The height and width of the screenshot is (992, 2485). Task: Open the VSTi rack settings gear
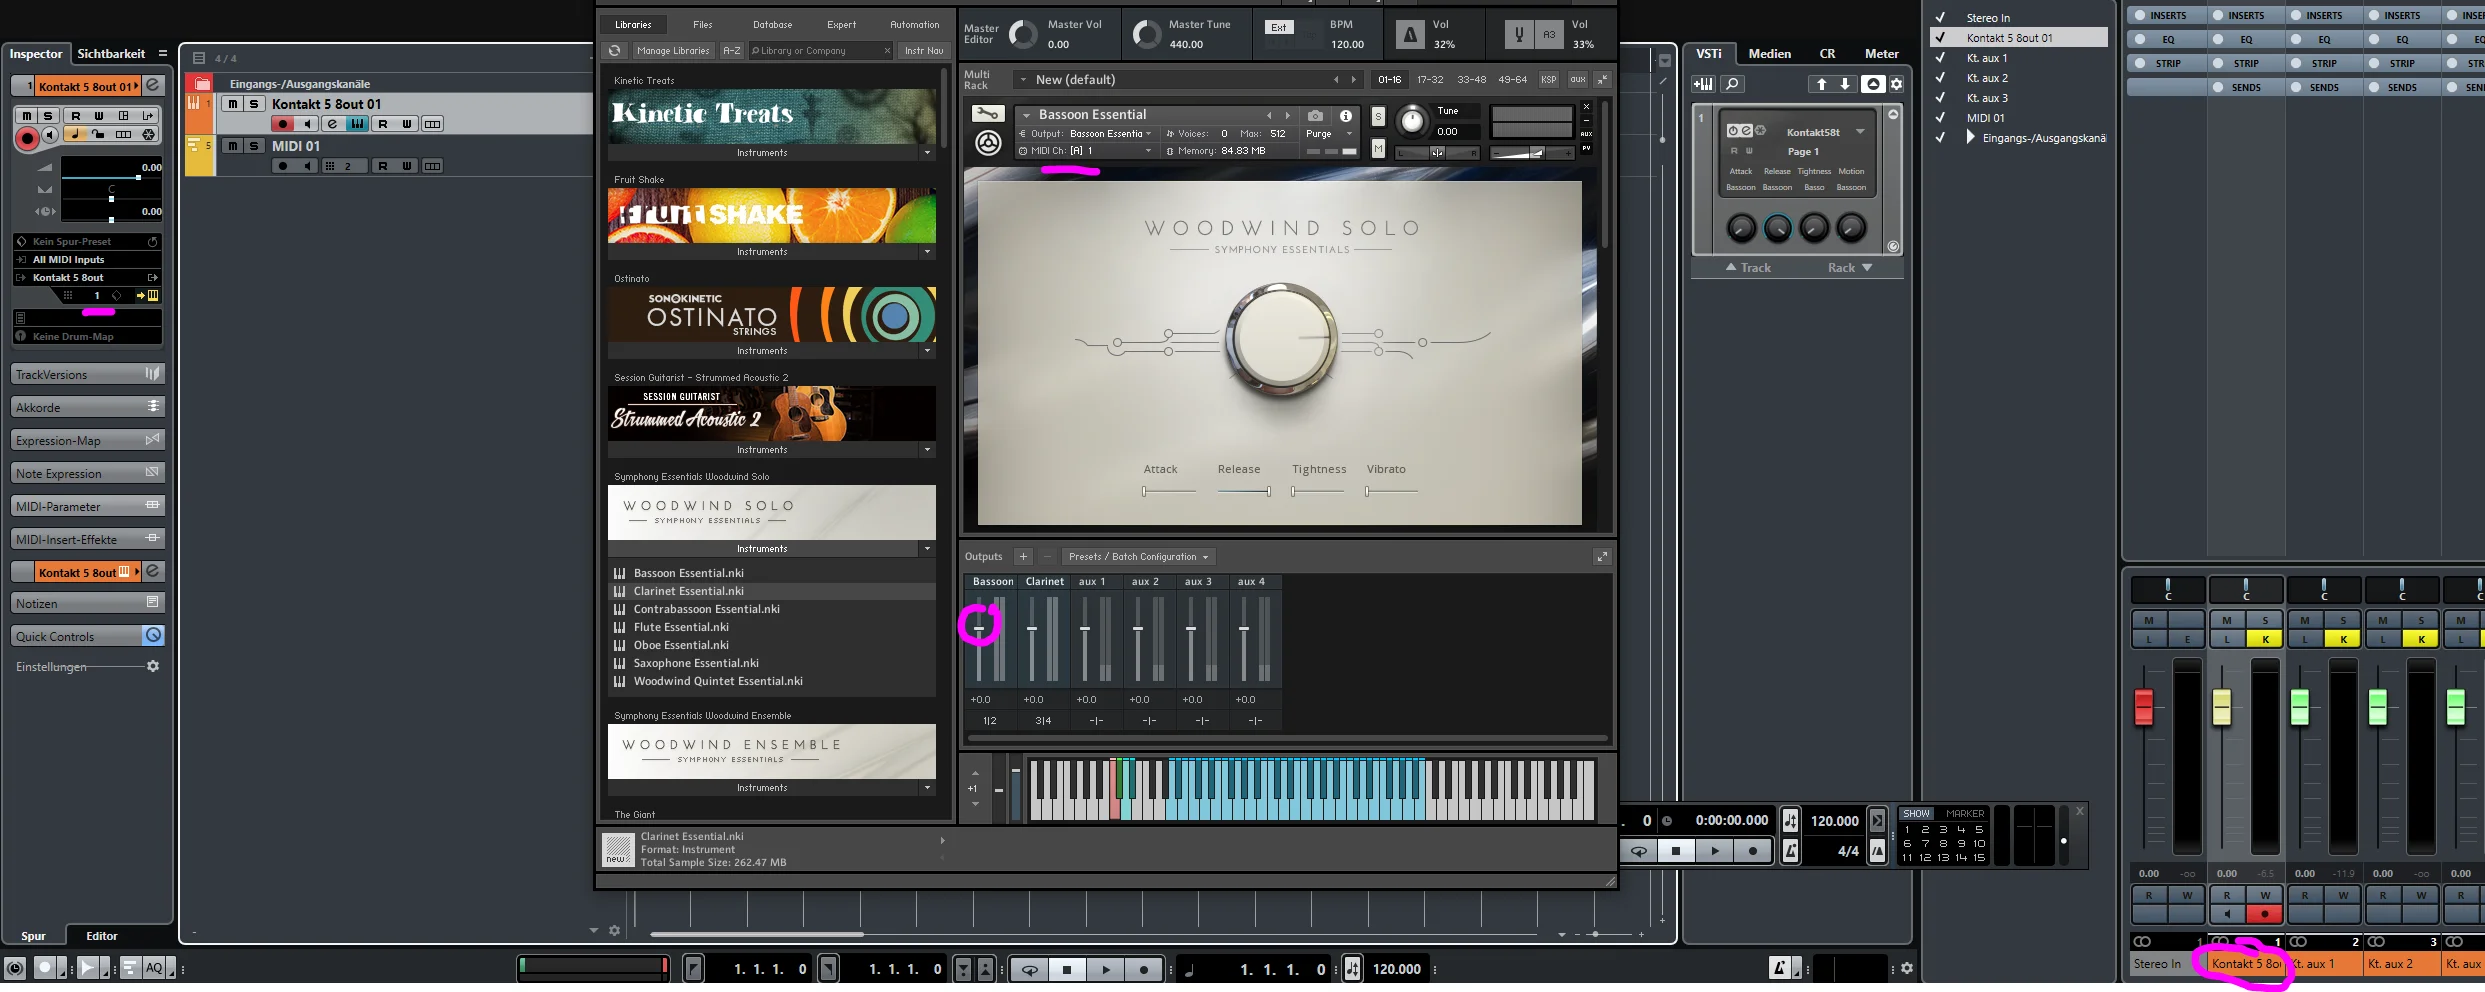pos(1896,84)
